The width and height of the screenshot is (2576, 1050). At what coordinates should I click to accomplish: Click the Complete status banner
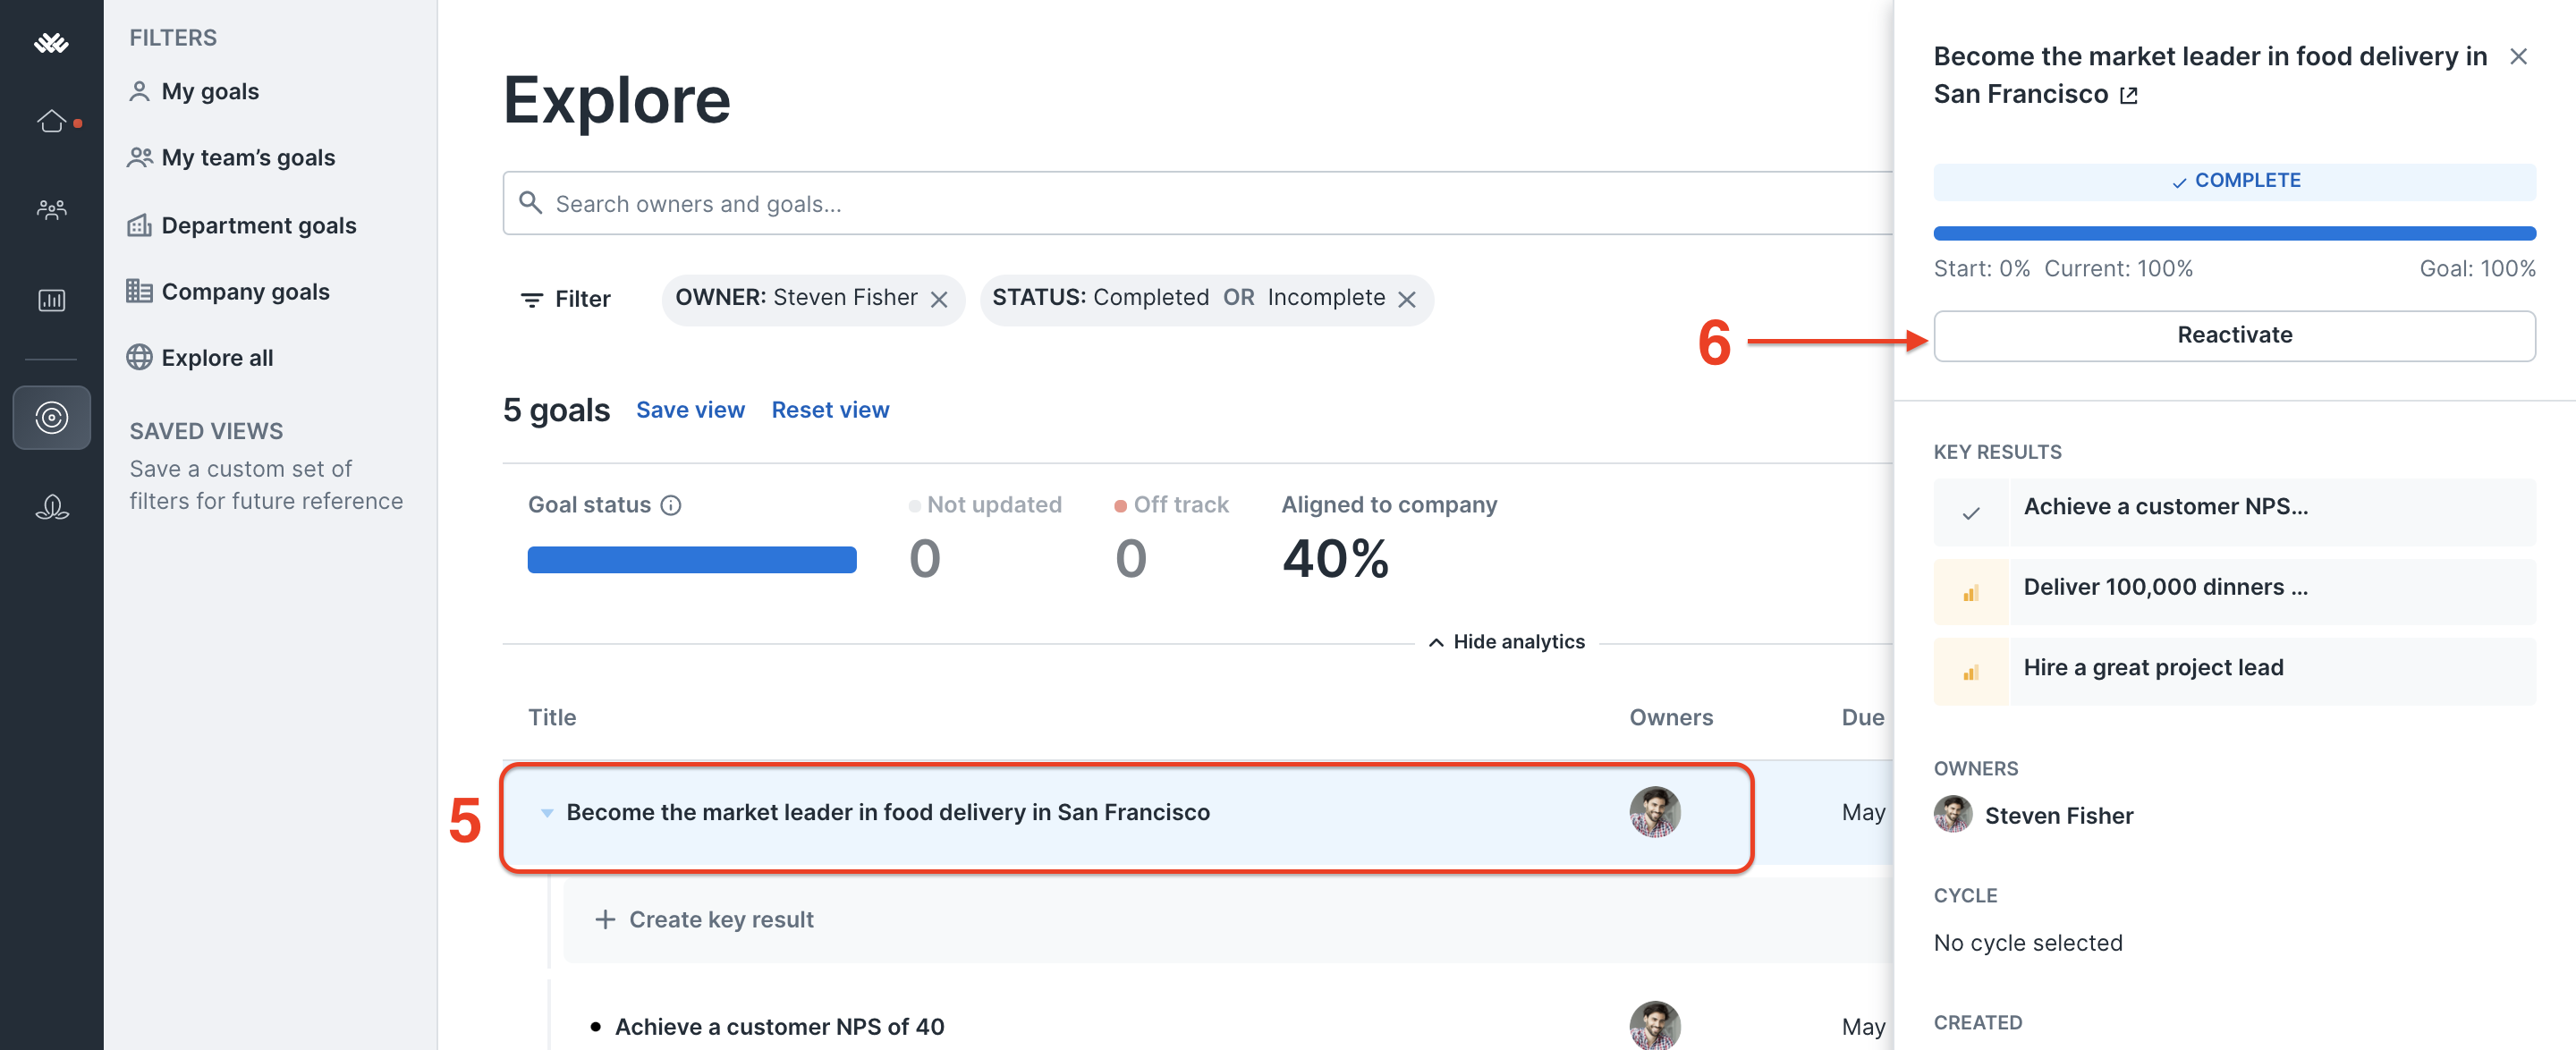[2233, 181]
